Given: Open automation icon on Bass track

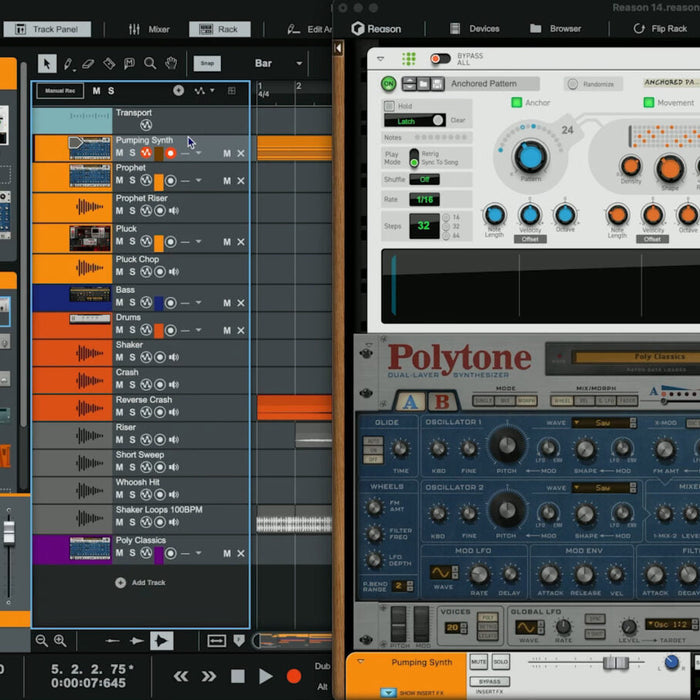Looking at the screenshot, I should point(146,303).
